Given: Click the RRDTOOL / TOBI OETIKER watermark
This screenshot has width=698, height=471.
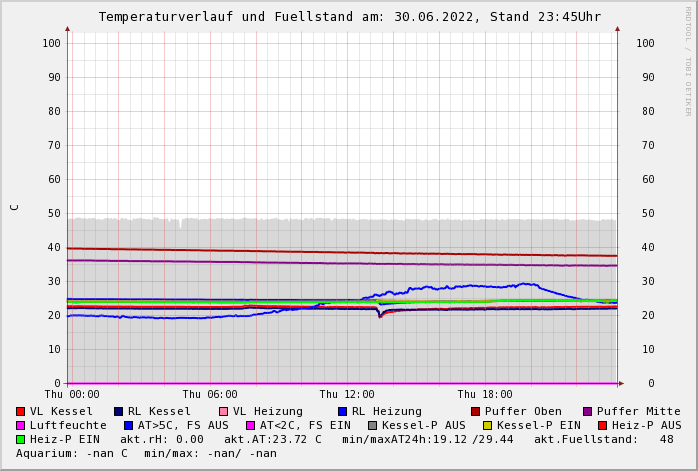Looking at the screenshot, I should pos(688,60).
